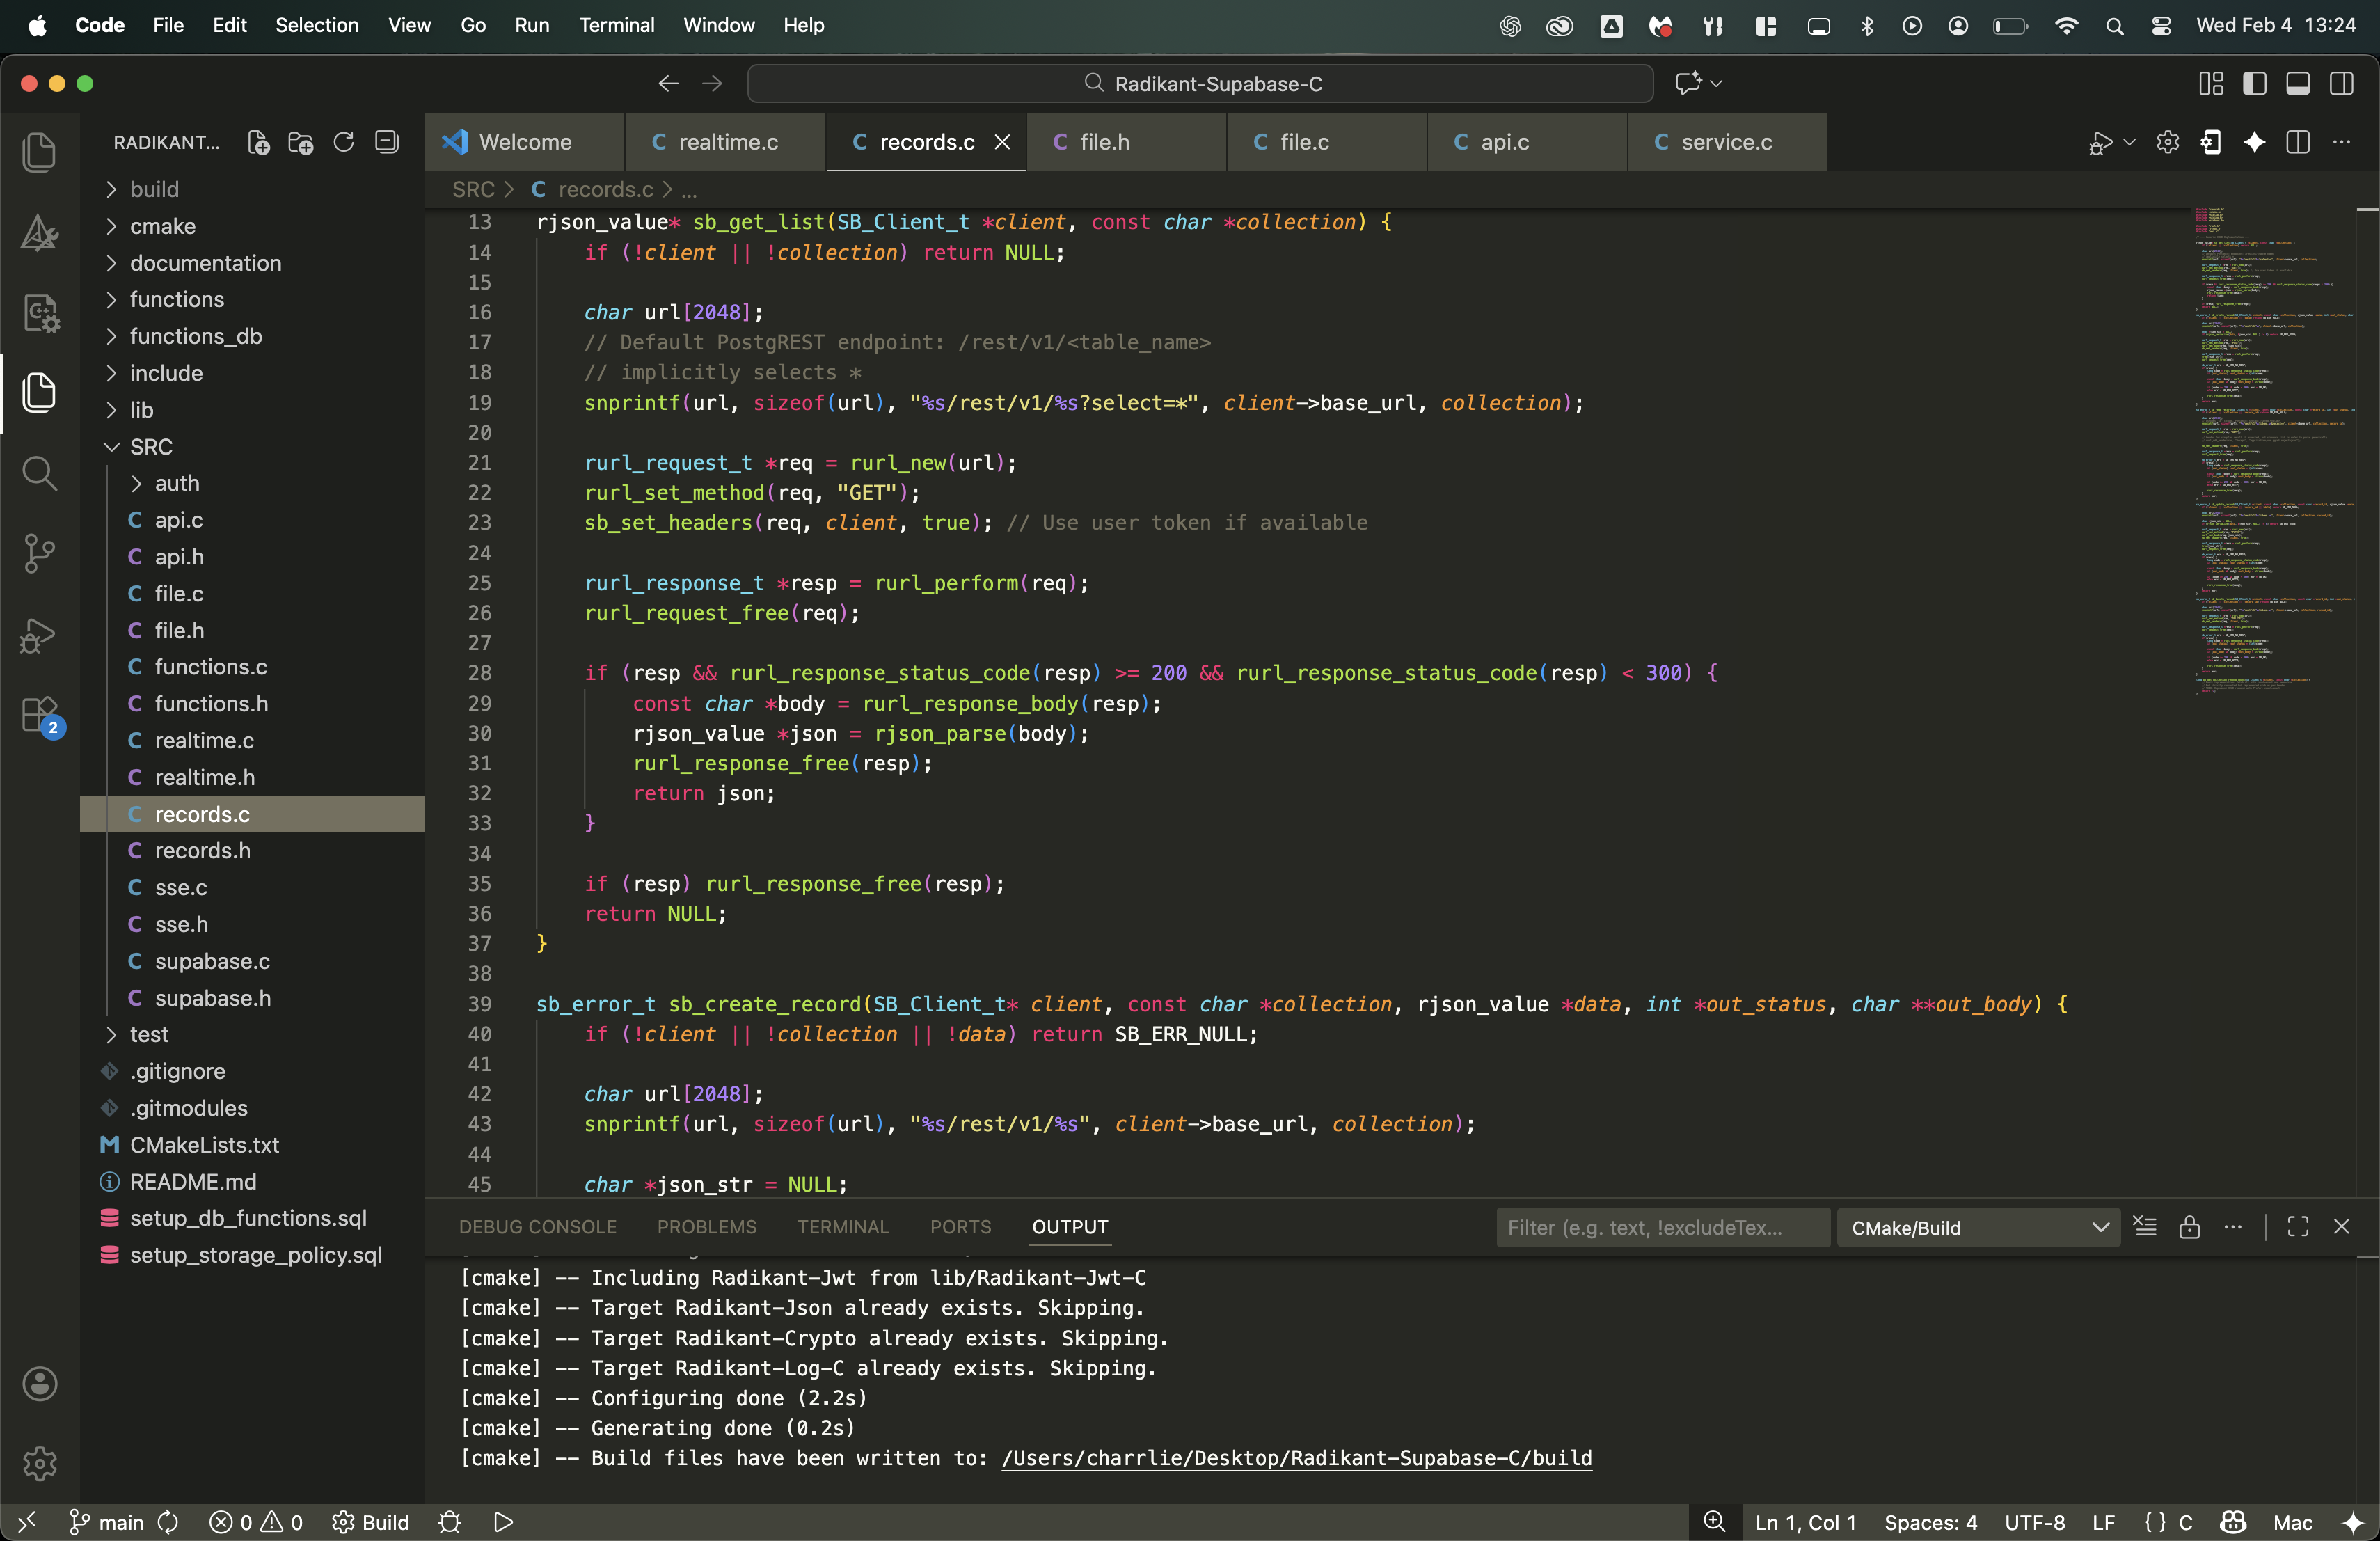Click the Build button in the status bar
The image size is (2380, 1541).
(370, 1522)
